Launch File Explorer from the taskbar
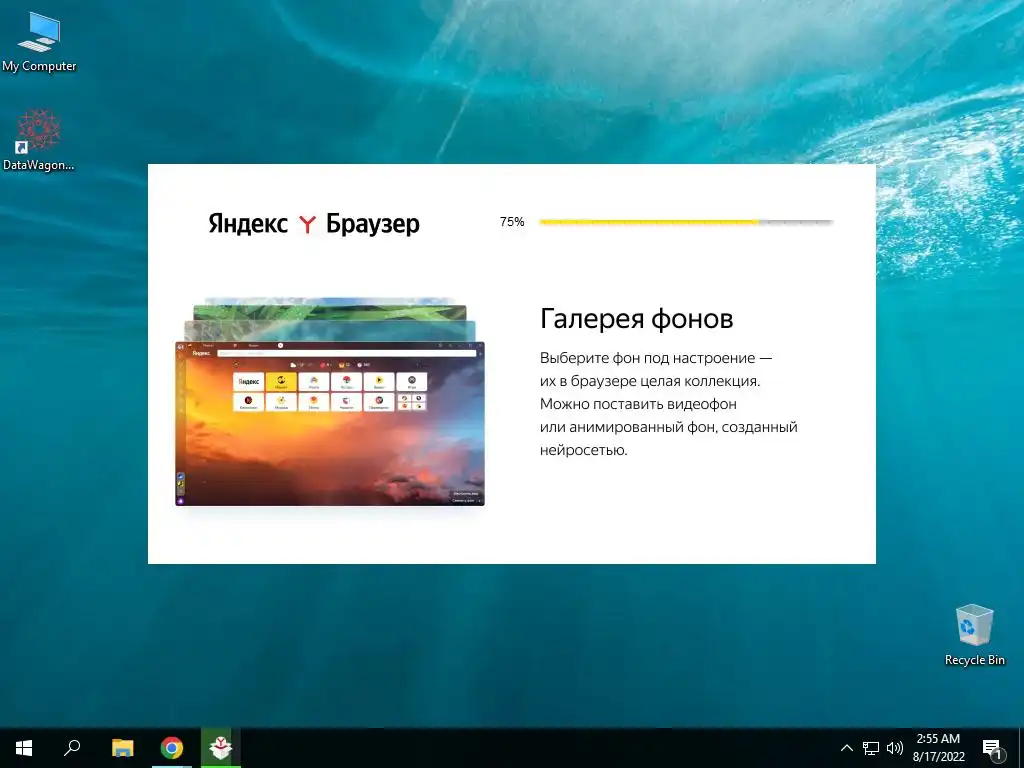 pos(122,748)
